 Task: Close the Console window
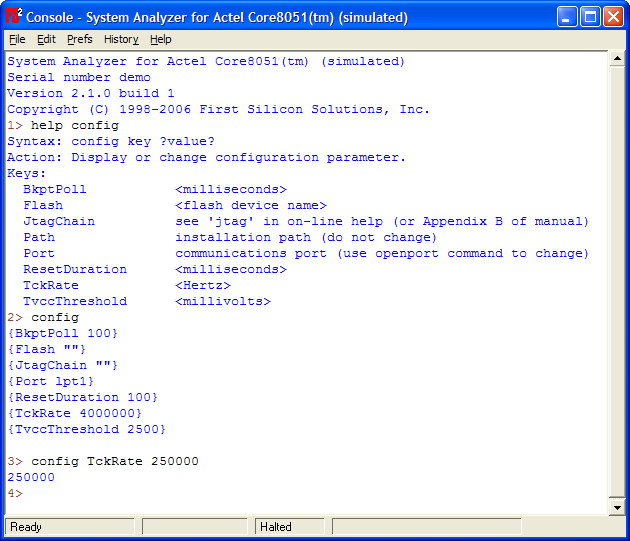614,17
